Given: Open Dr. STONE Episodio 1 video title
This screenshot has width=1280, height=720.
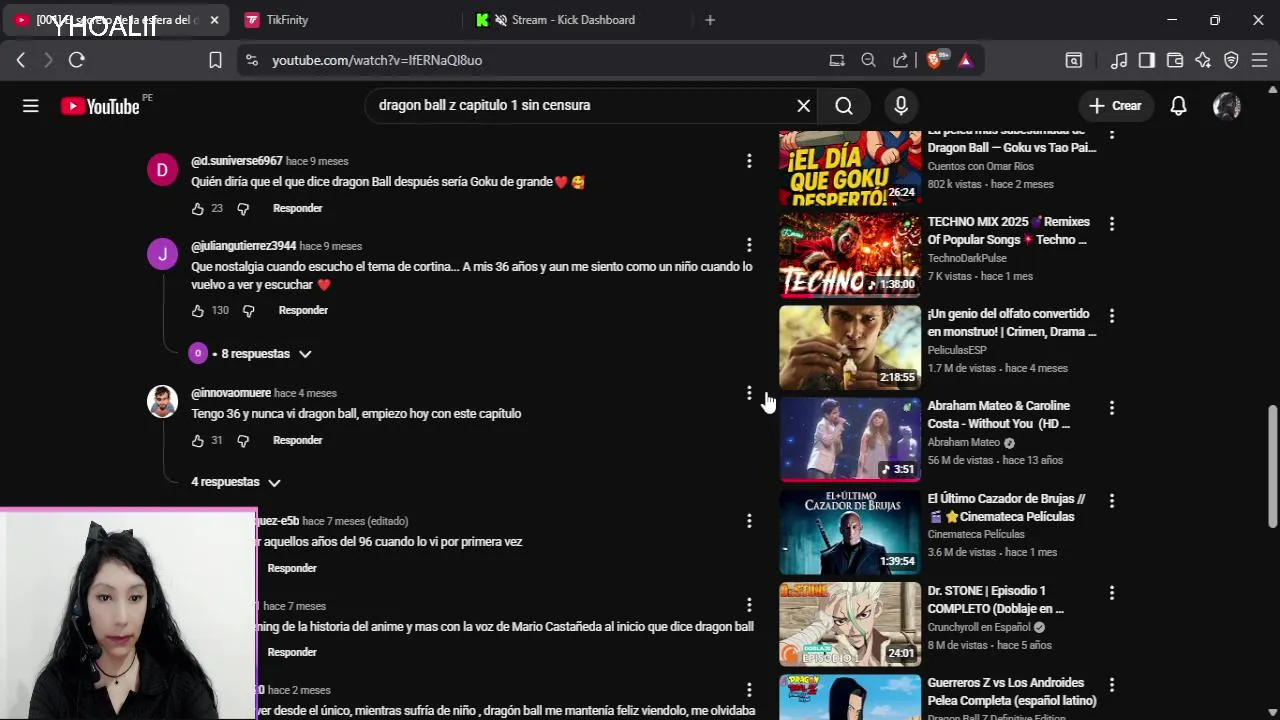Looking at the screenshot, I should (x=995, y=600).
